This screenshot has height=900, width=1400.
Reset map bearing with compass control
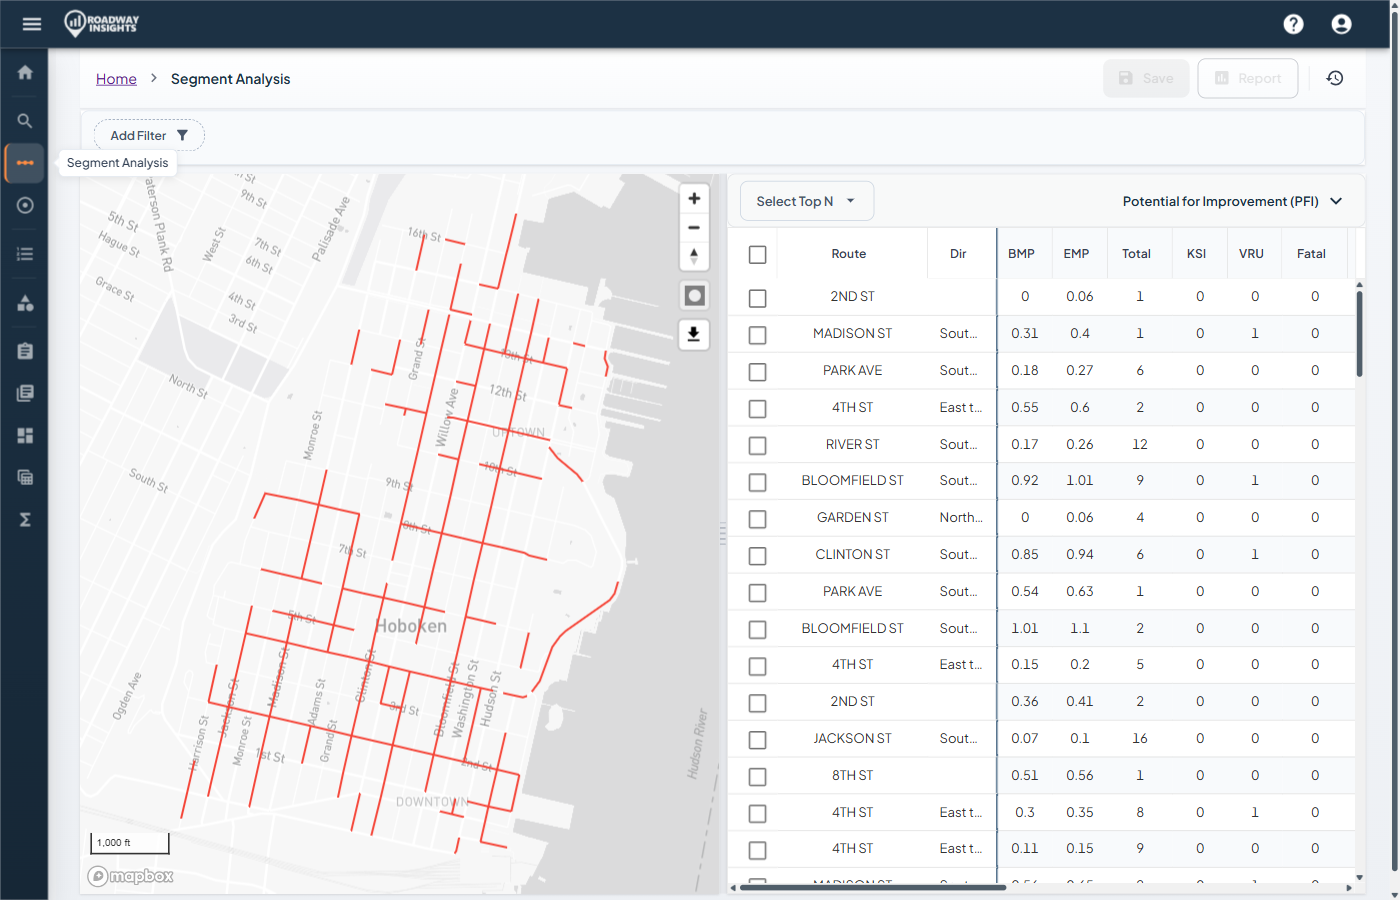click(694, 257)
